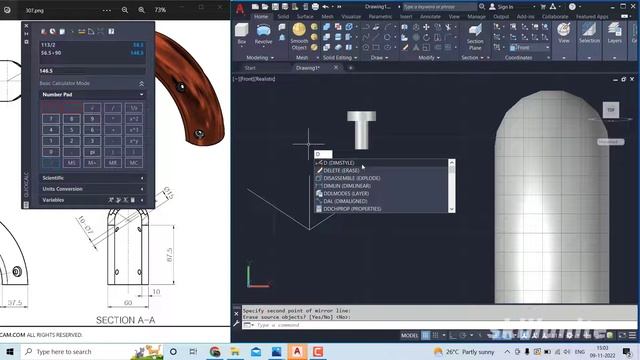Open the Front view dropdown in the Coordinates panel
This screenshot has width=640, height=360.
(x=529, y=48)
